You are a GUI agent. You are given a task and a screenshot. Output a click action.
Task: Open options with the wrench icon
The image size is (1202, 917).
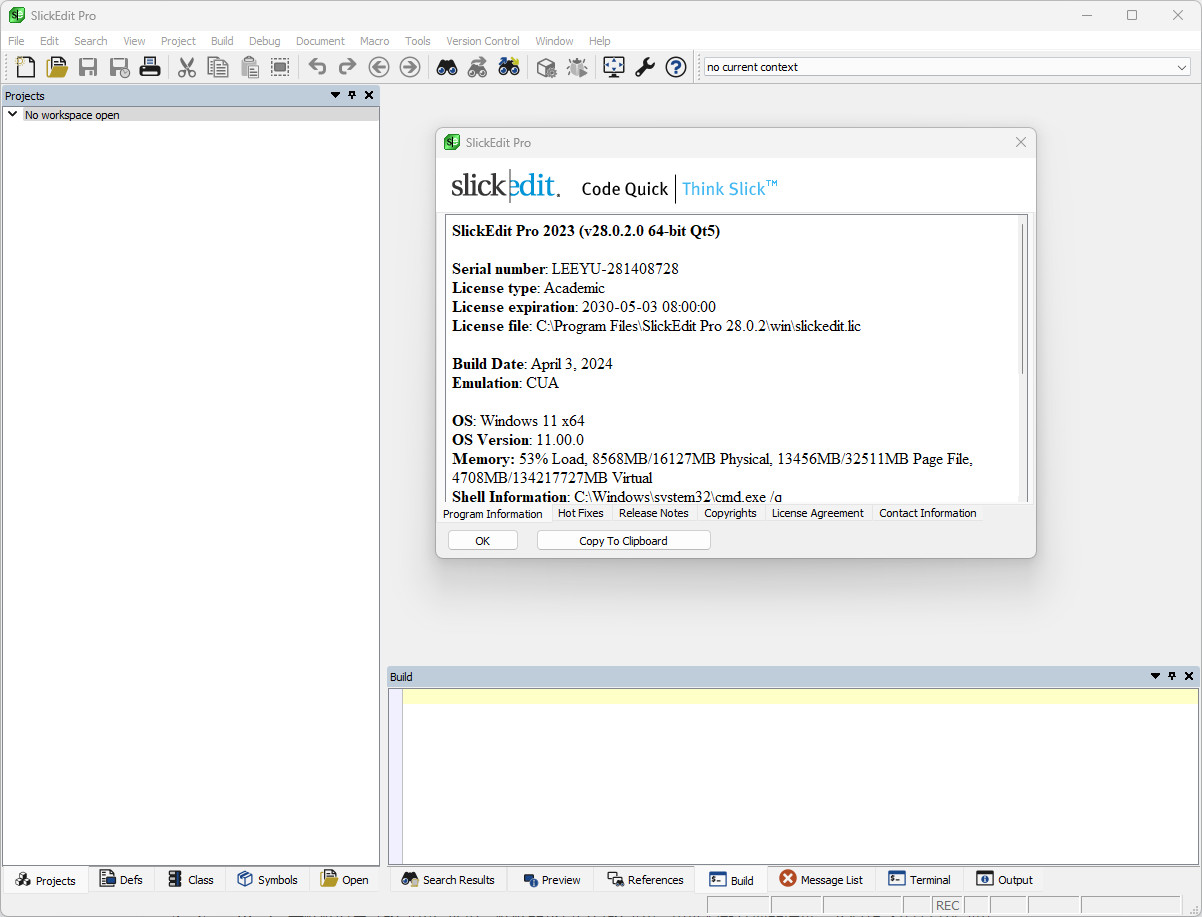coord(645,67)
